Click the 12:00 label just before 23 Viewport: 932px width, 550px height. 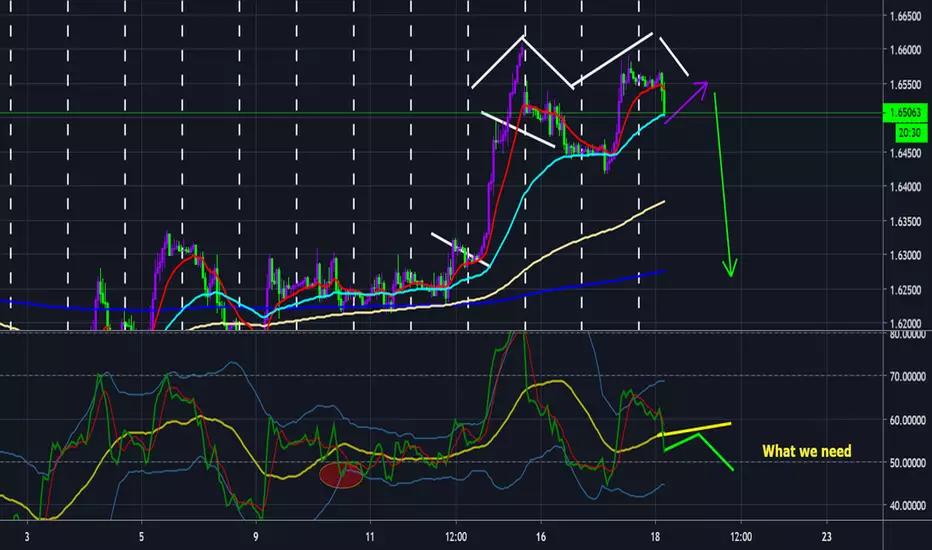[x=741, y=537]
